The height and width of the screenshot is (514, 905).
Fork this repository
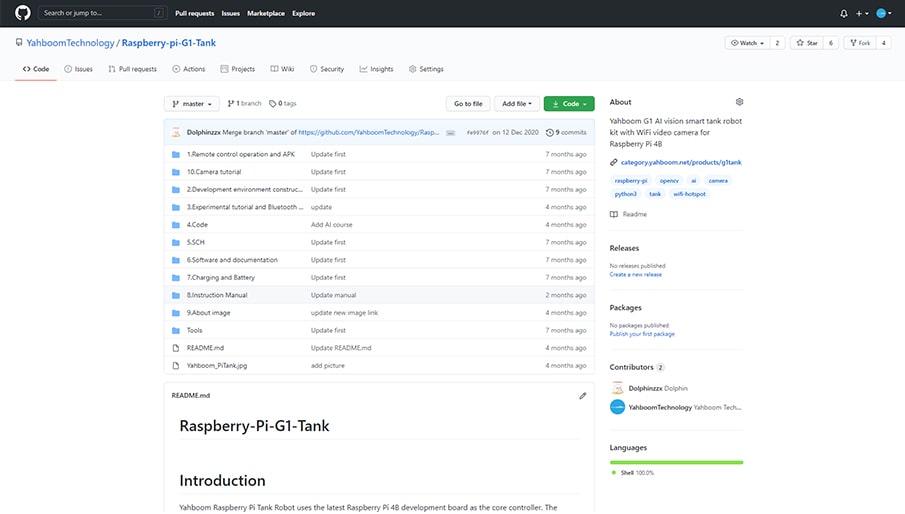(860, 43)
